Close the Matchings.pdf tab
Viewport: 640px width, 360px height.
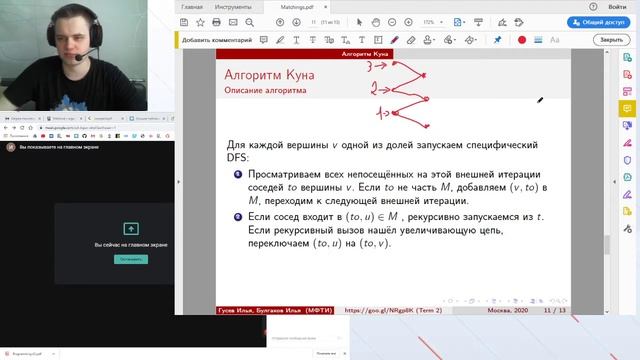point(325,7)
